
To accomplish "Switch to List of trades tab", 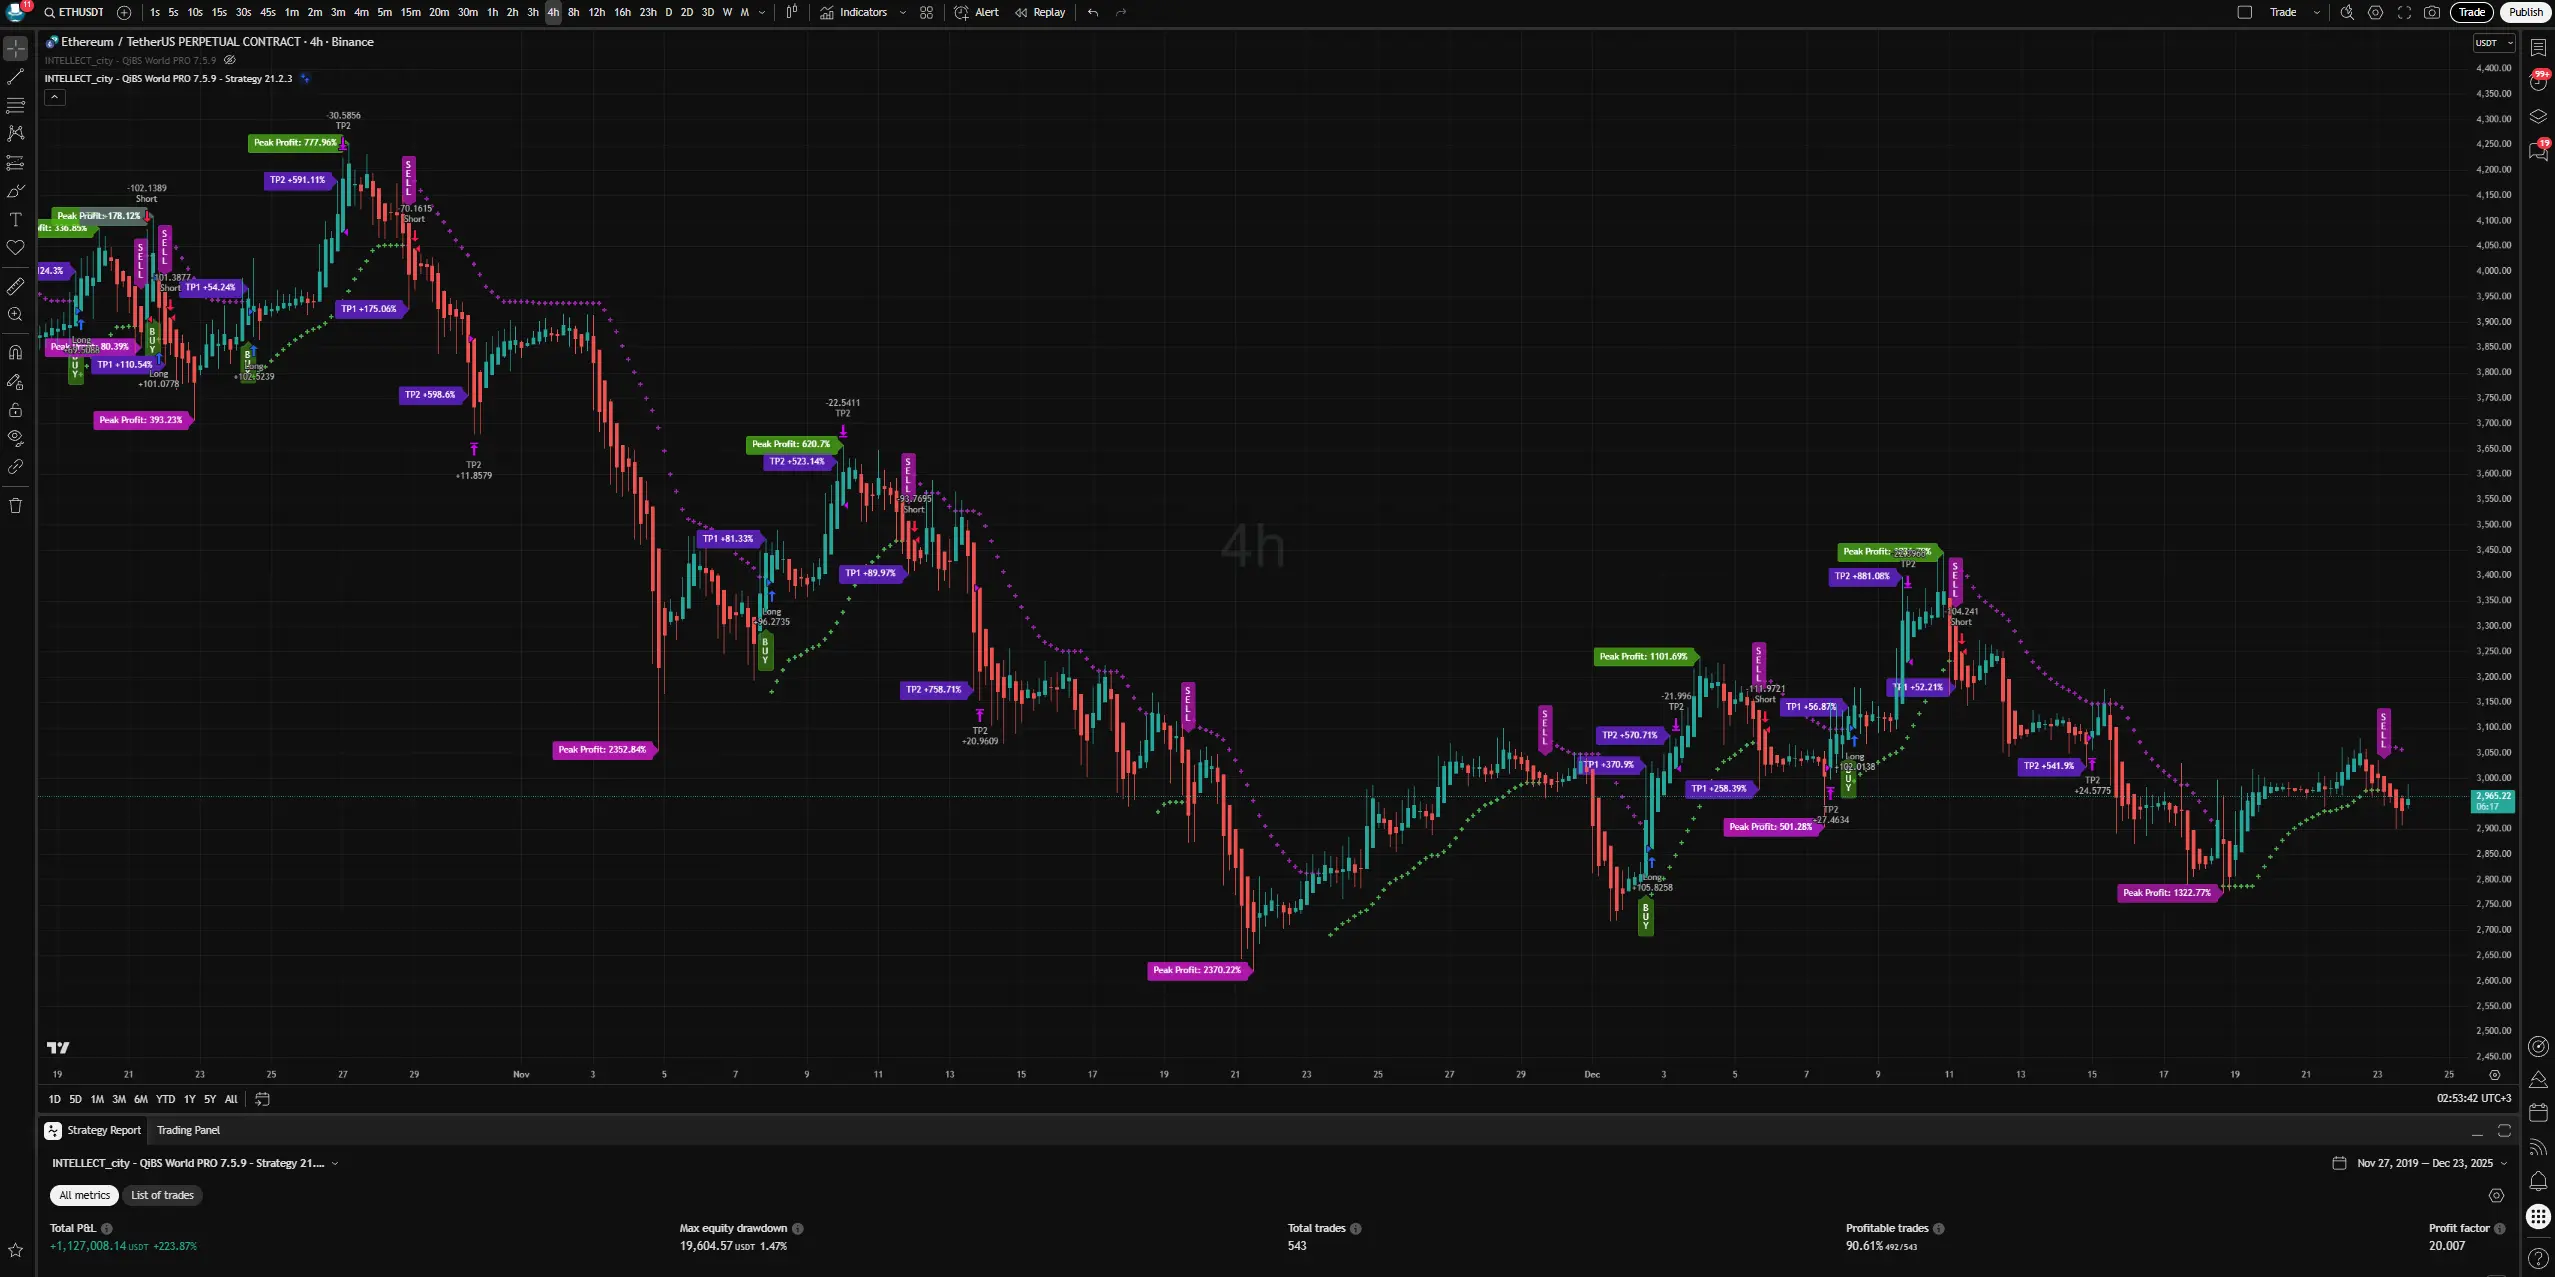I will (162, 1195).
